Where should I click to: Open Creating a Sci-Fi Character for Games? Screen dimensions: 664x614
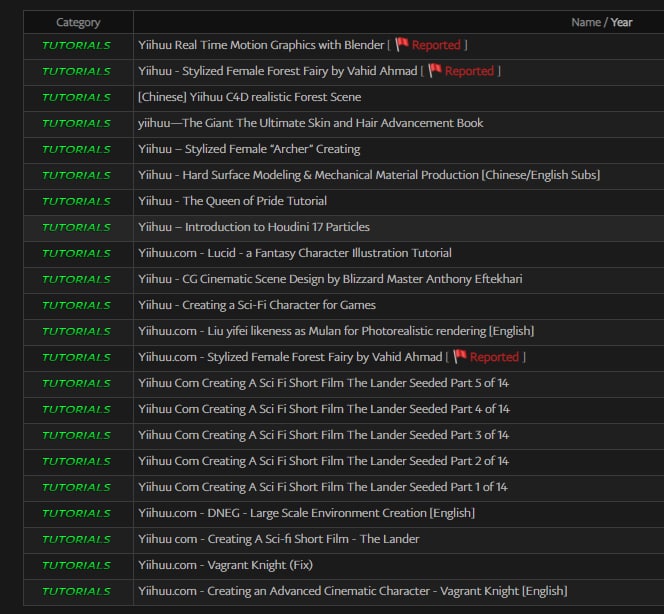pyautogui.click(x=257, y=305)
